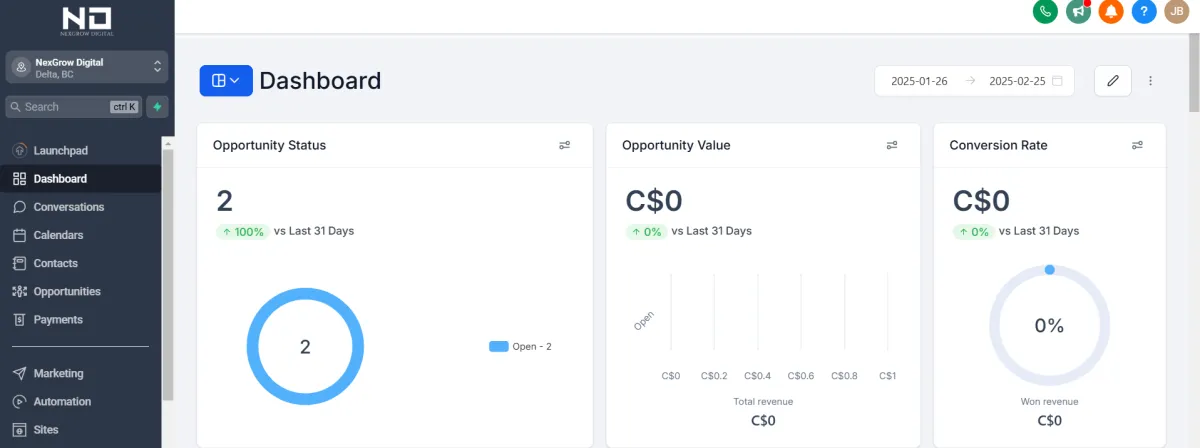Open the three-dot dashboard options menu
This screenshot has width=1200, height=448.
point(1150,81)
